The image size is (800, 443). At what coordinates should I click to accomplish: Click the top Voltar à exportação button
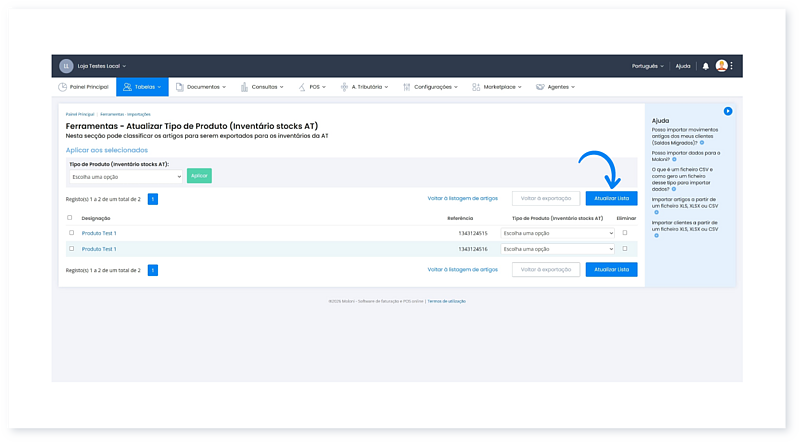tap(546, 199)
